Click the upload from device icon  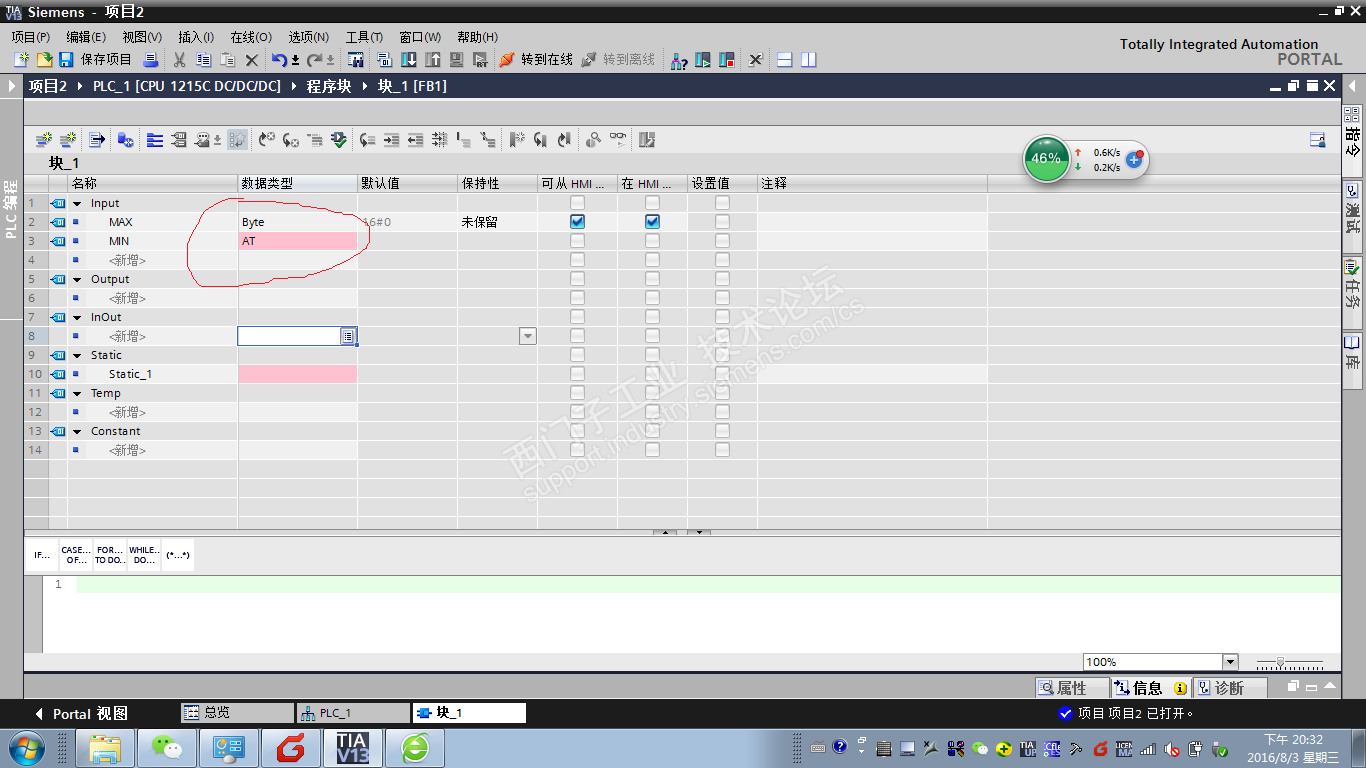pyautogui.click(x=433, y=60)
